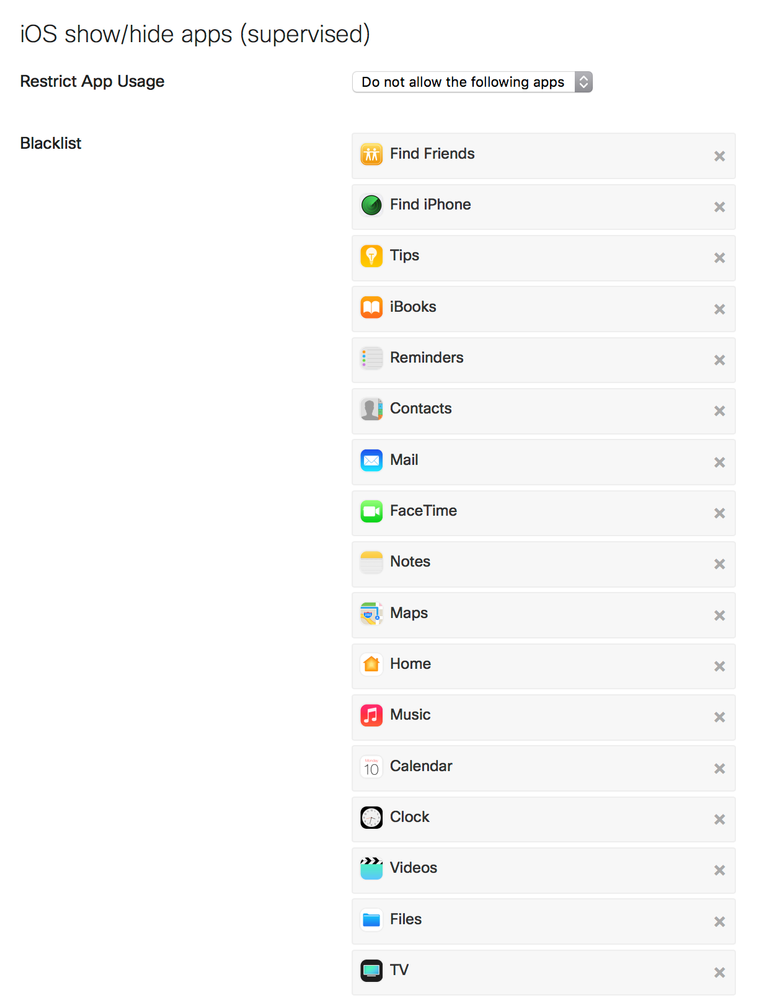
Task: Click the Music note icon
Action: 371,715
